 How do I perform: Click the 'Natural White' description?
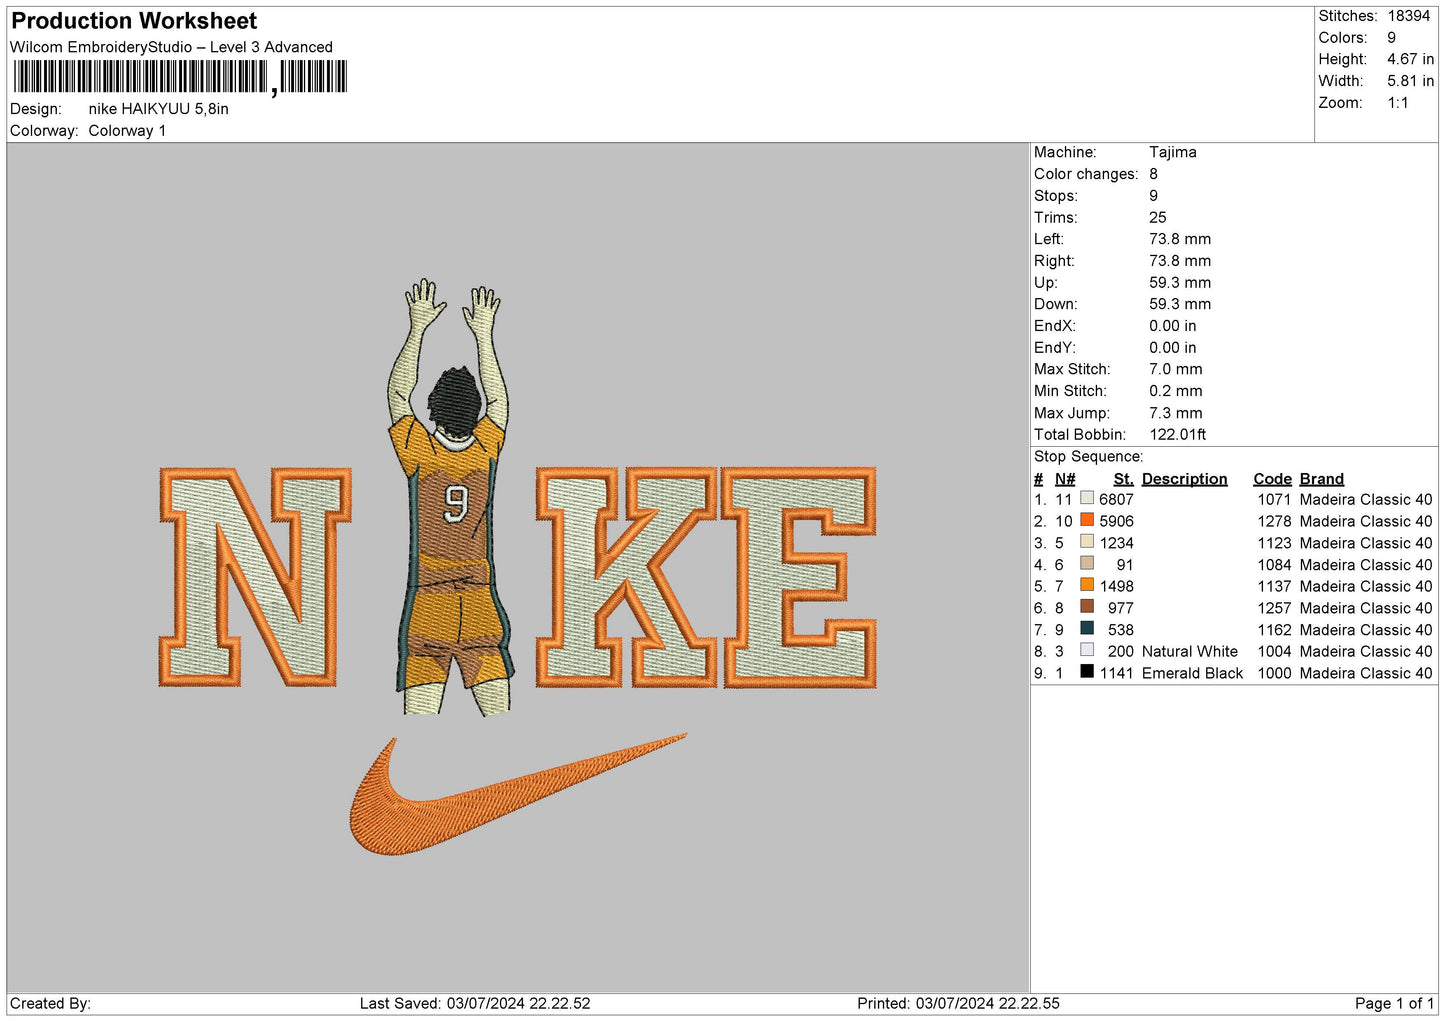click(x=1189, y=652)
